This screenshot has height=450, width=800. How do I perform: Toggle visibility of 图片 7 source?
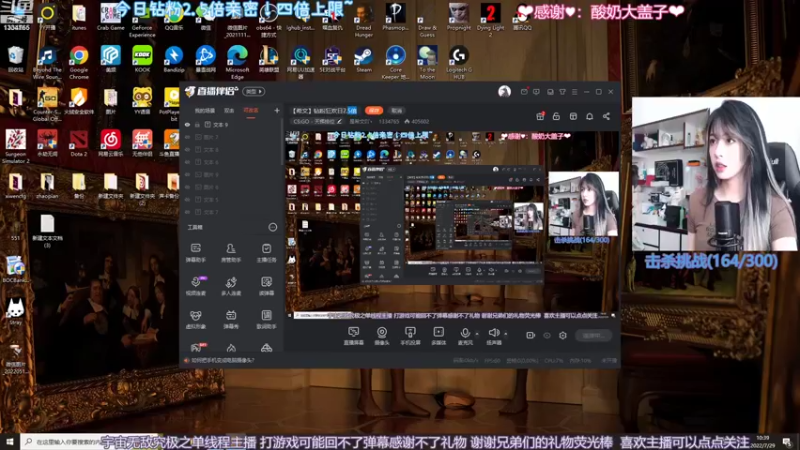pos(187,137)
